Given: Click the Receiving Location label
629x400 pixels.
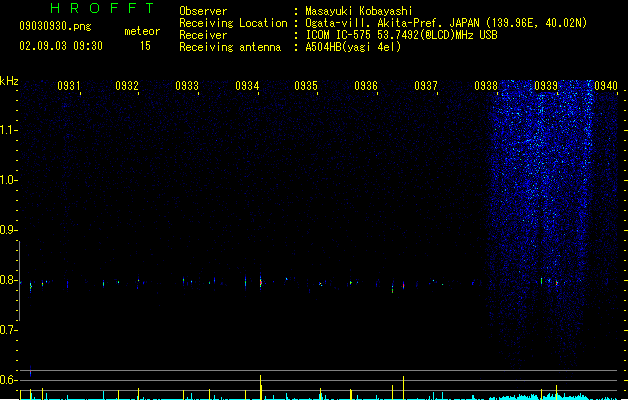Looking at the screenshot, I should (x=233, y=23).
